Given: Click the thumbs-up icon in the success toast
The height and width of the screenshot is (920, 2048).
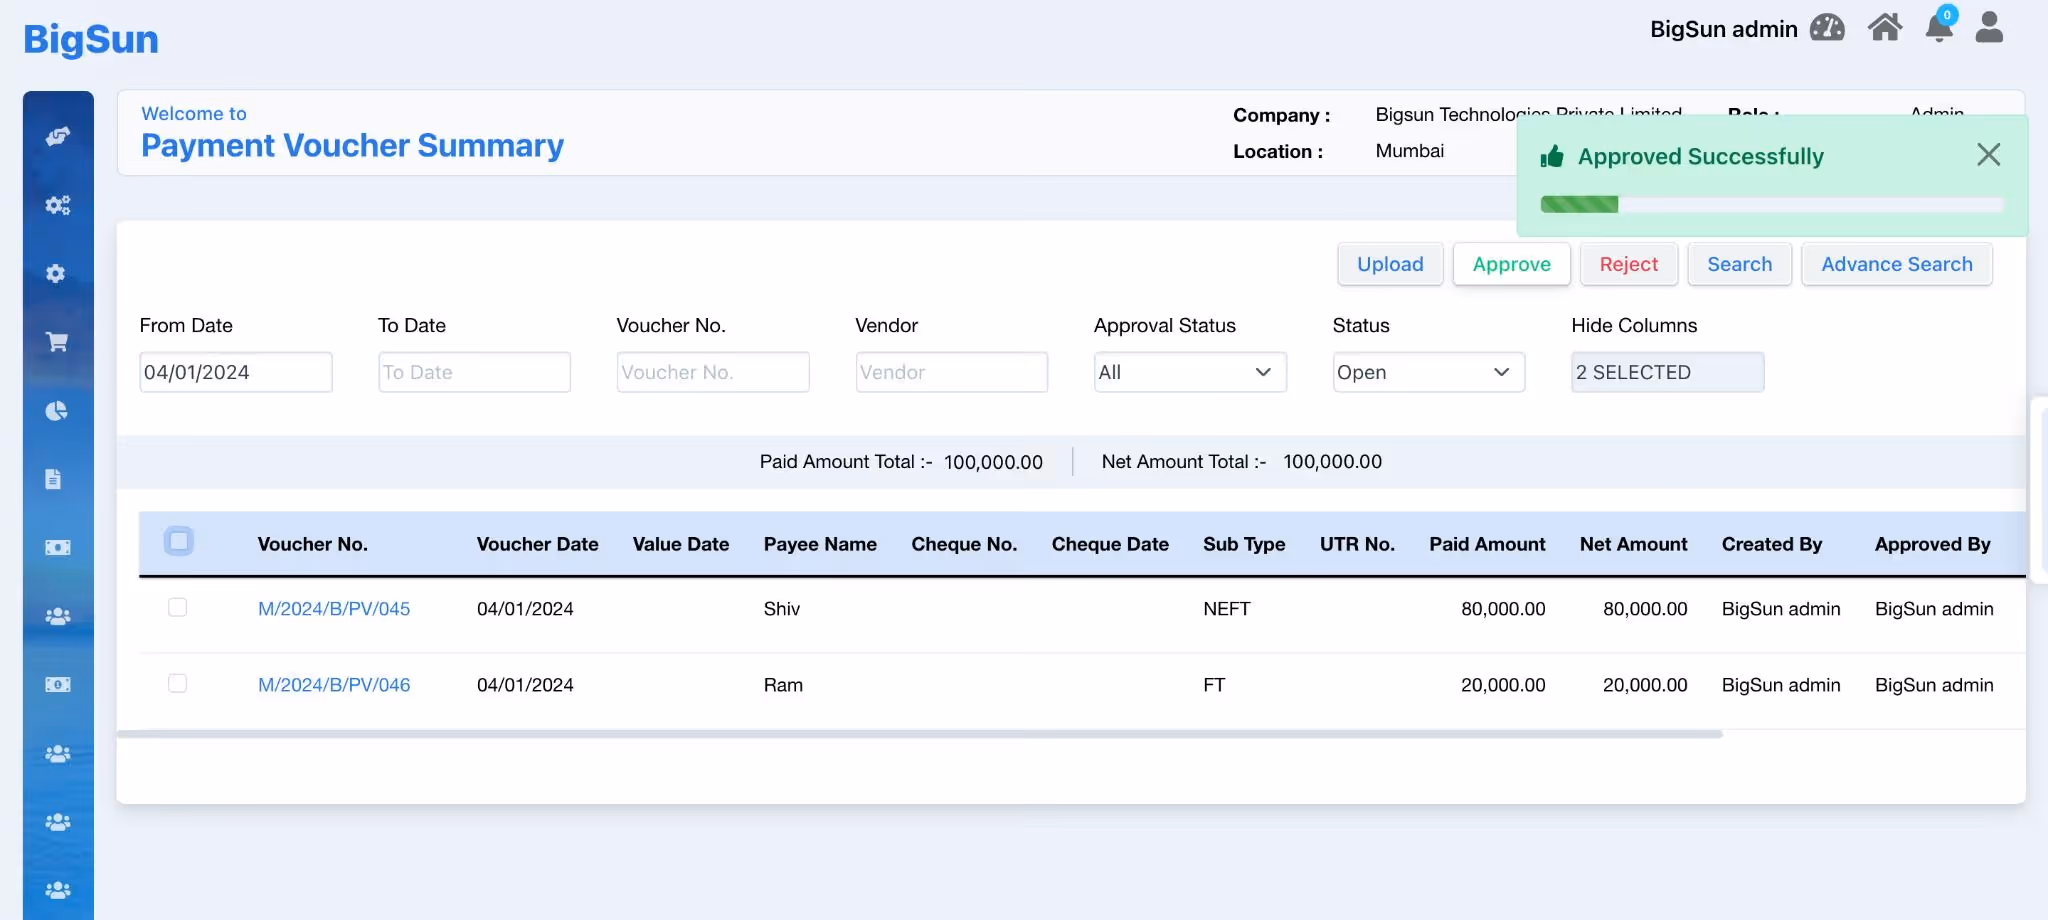Looking at the screenshot, I should [1552, 156].
